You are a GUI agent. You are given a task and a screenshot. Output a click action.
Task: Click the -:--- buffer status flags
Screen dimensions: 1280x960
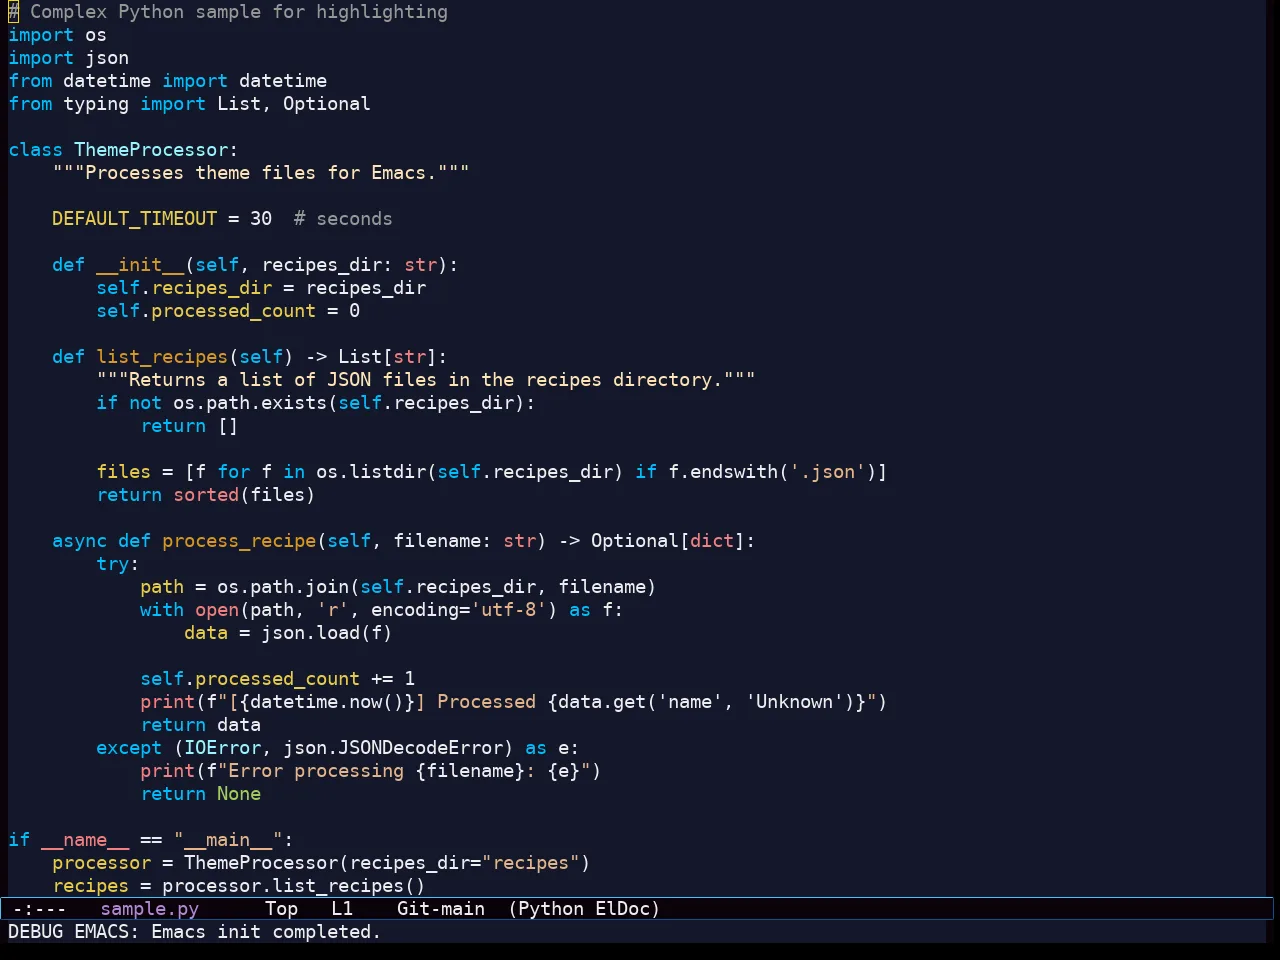40,909
